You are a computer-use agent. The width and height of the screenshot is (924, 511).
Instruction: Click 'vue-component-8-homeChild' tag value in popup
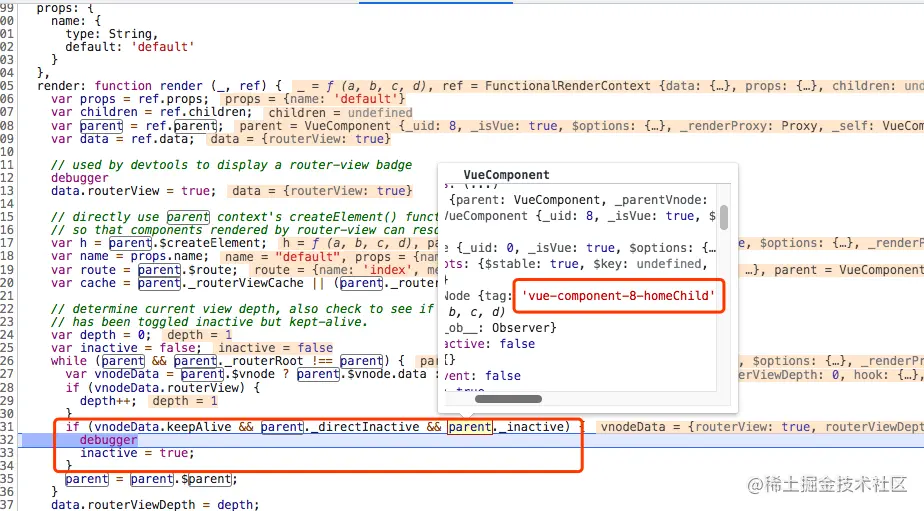pos(618,296)
